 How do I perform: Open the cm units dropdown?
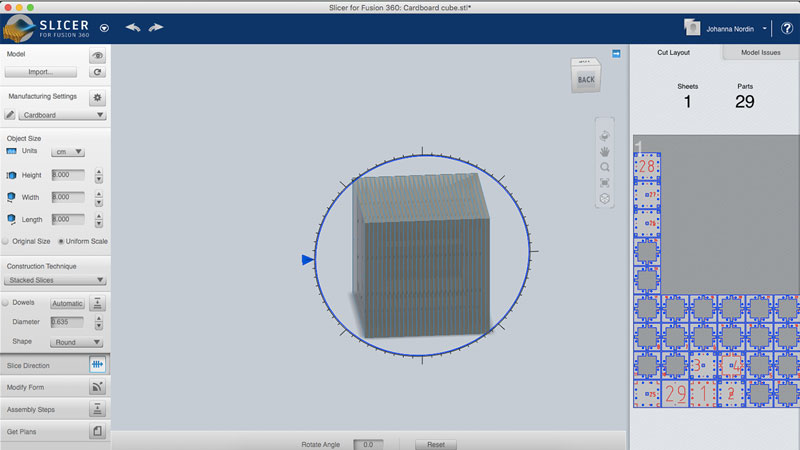68,152
